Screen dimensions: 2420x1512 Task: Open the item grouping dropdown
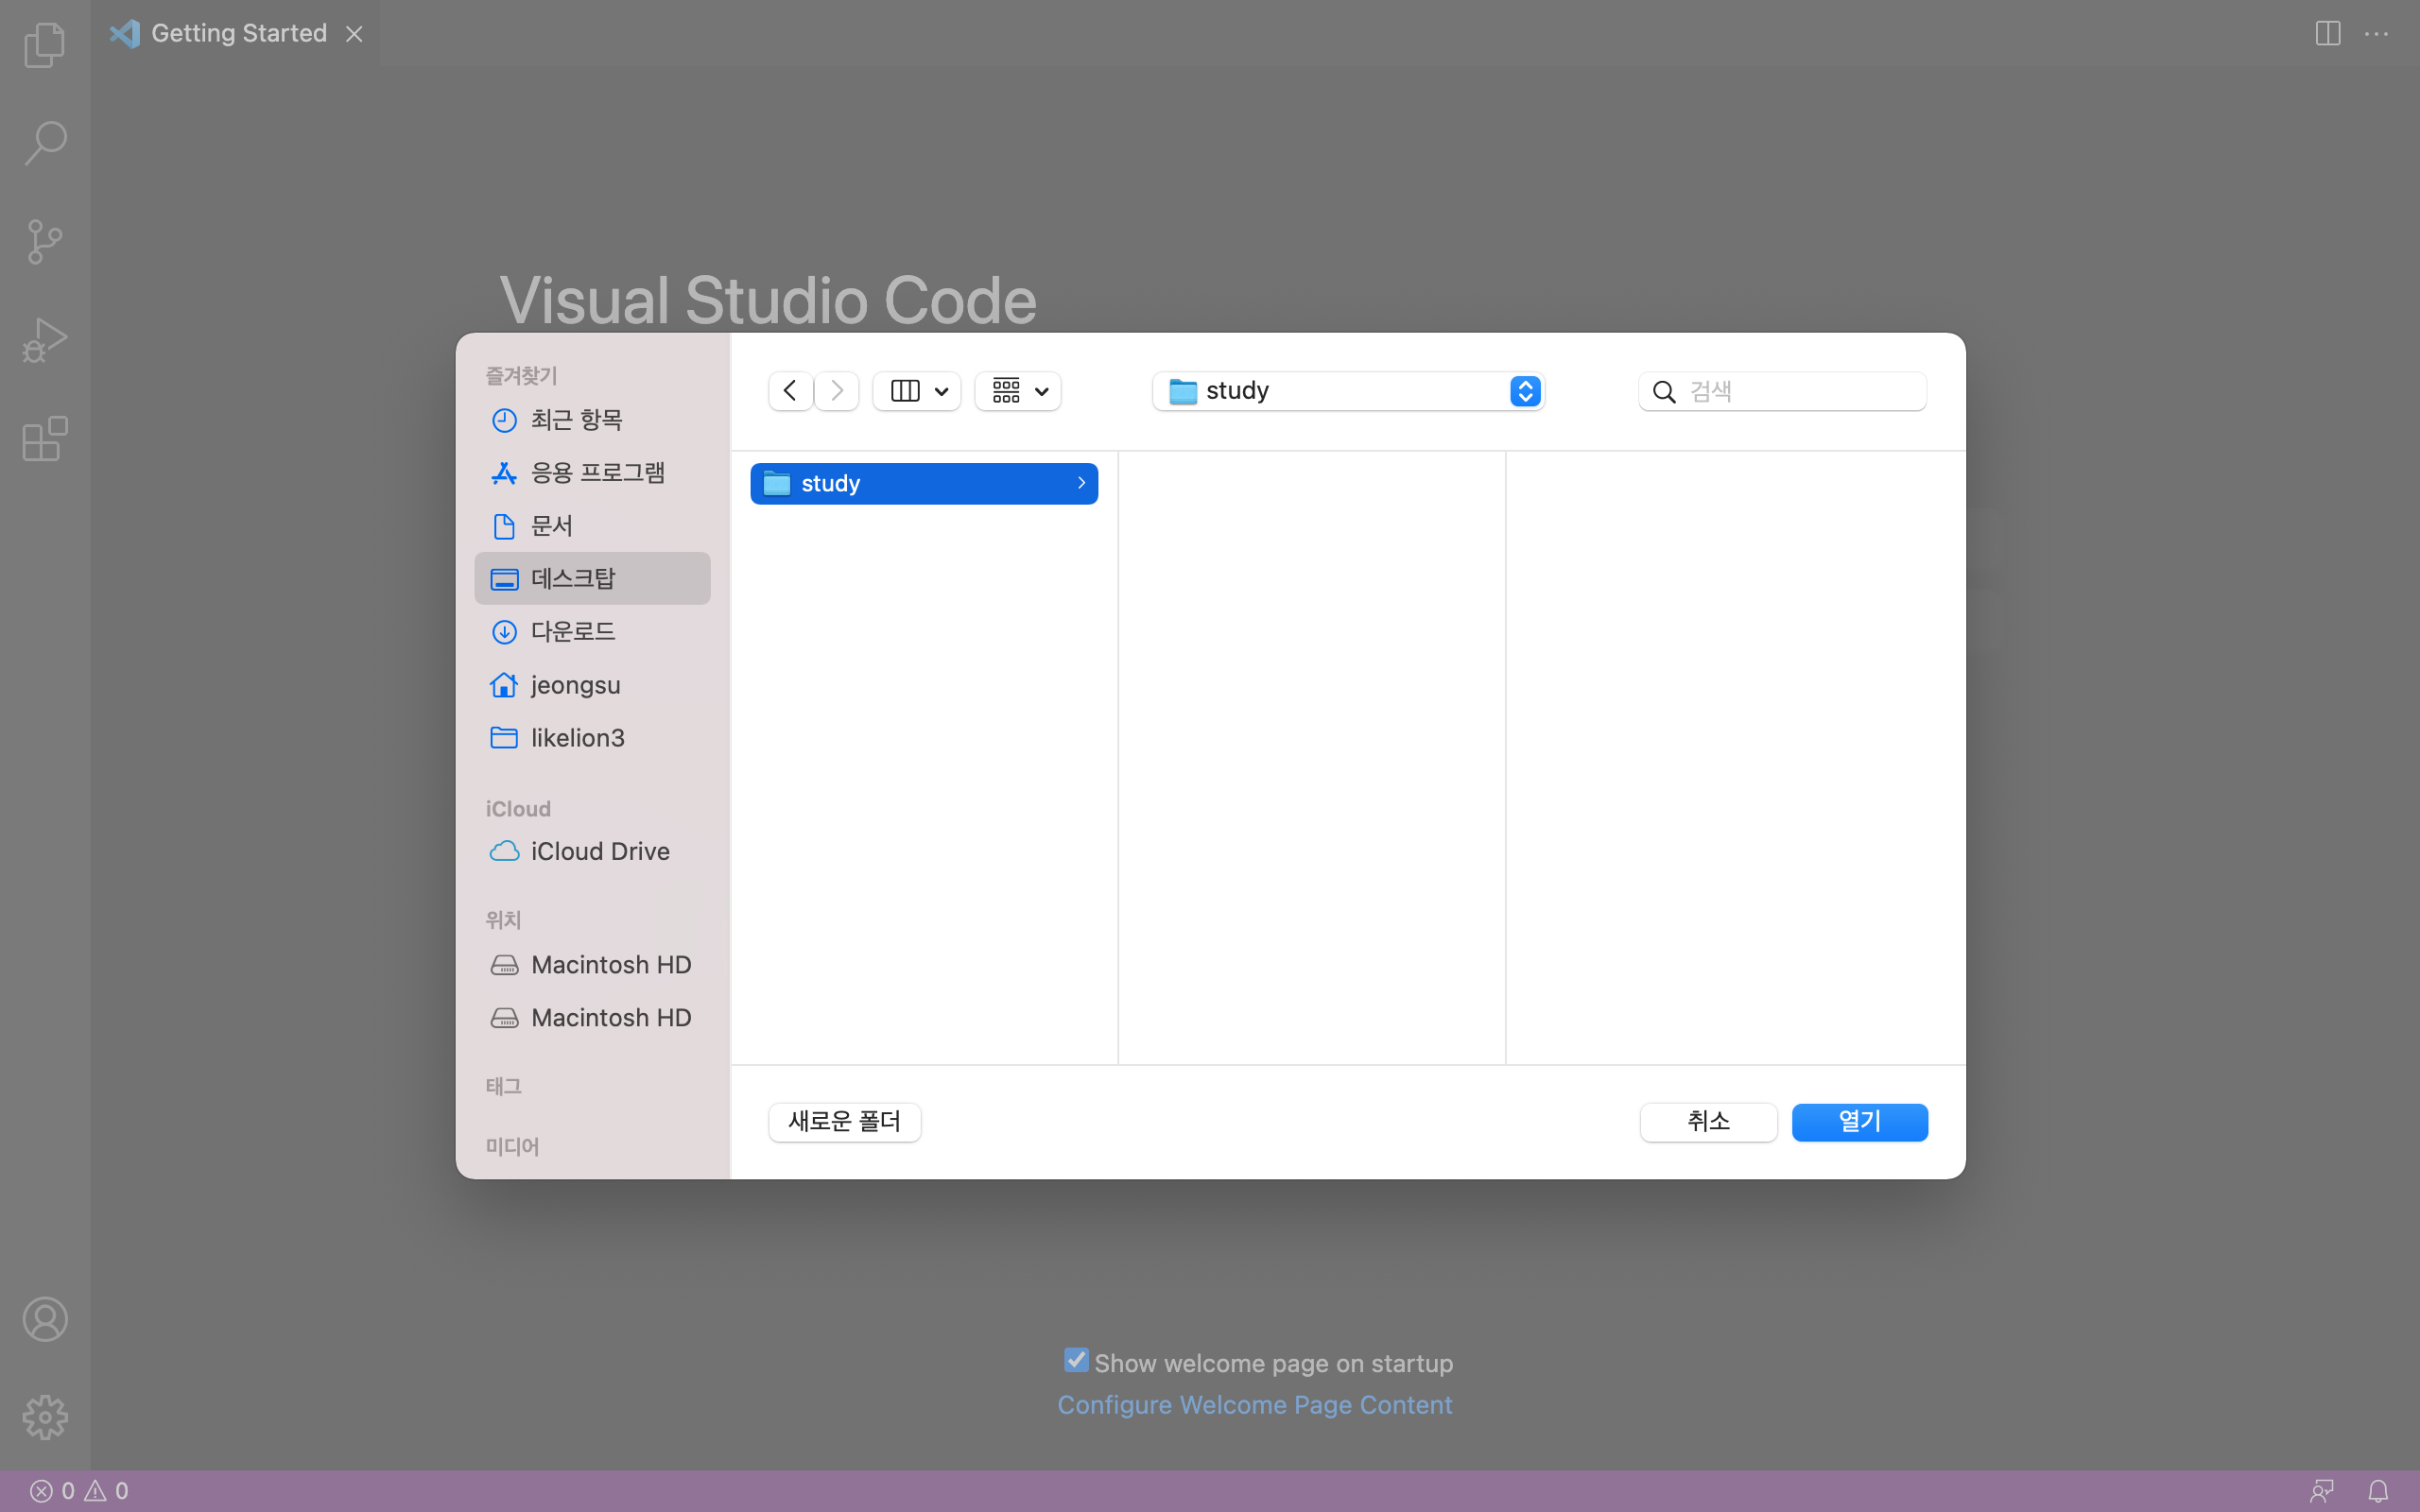click(1018, 391)
